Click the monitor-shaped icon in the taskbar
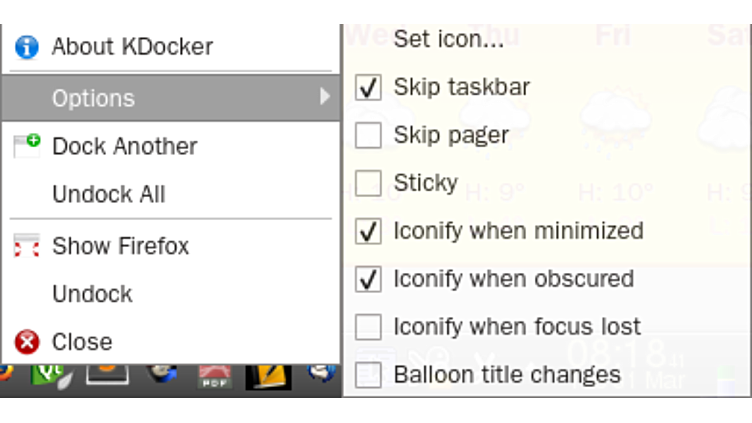The image size is (752, 423). click(x=107, y=373)
